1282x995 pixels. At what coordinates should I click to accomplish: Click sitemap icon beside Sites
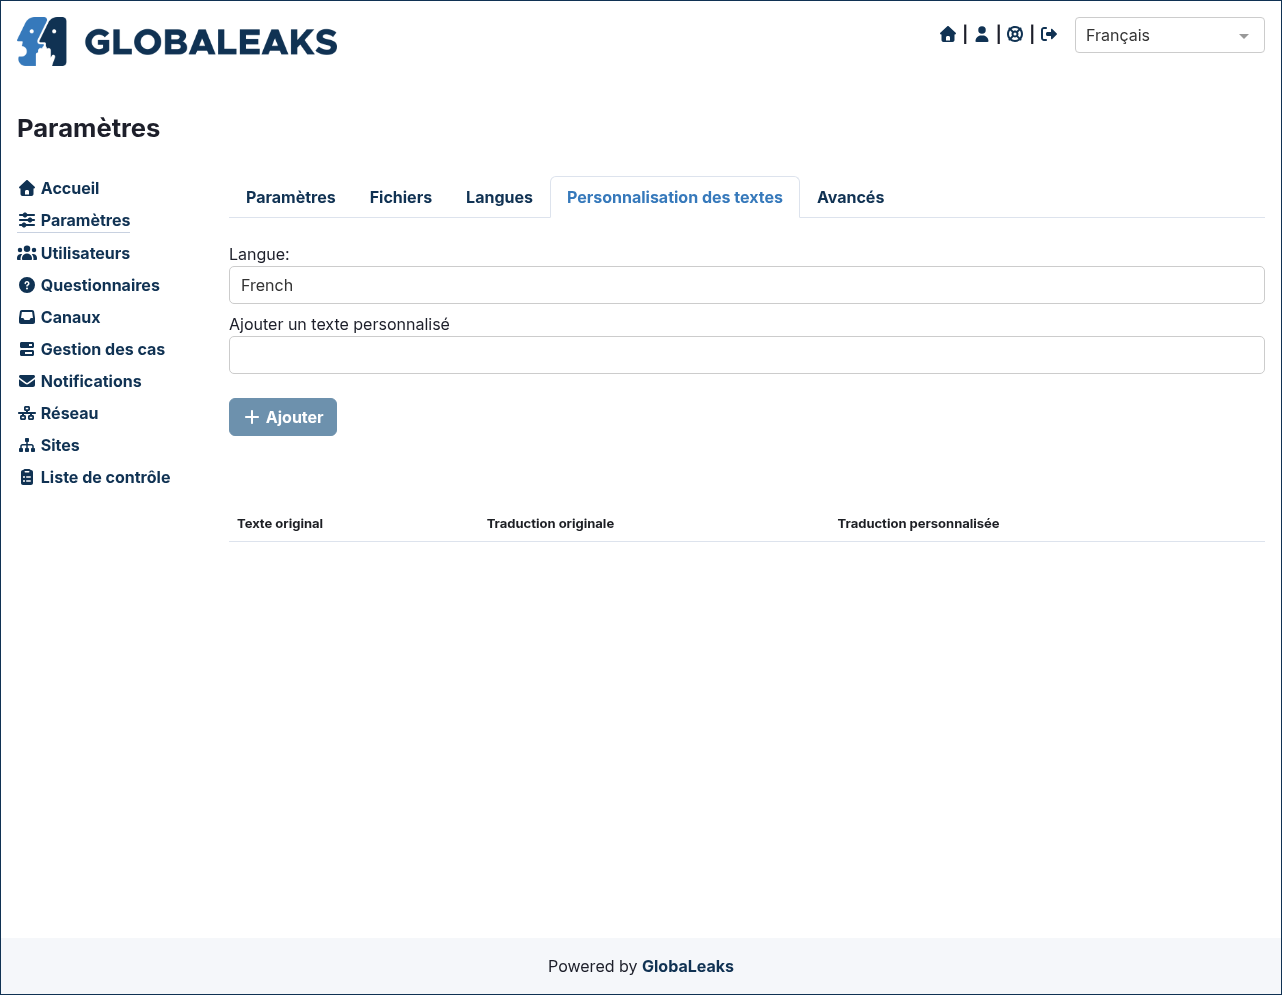pyautogui.click(x=27, y=445)
